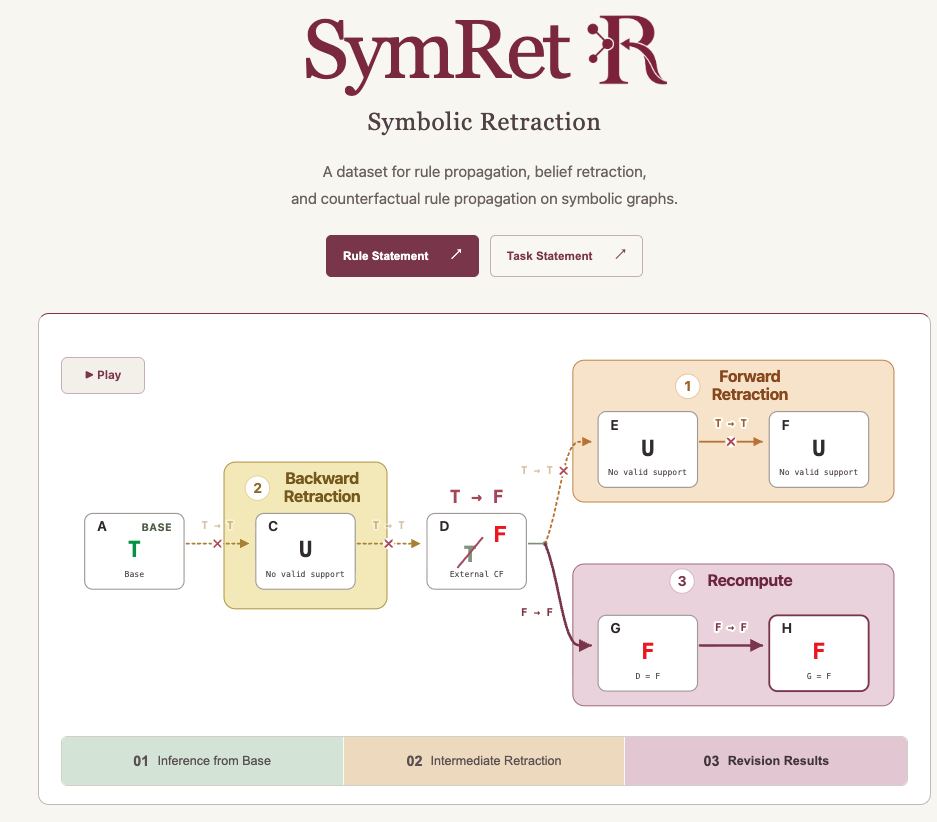Click the arrow icon on Rule Statement
The image size is (937, 822).
pos(456,254)
